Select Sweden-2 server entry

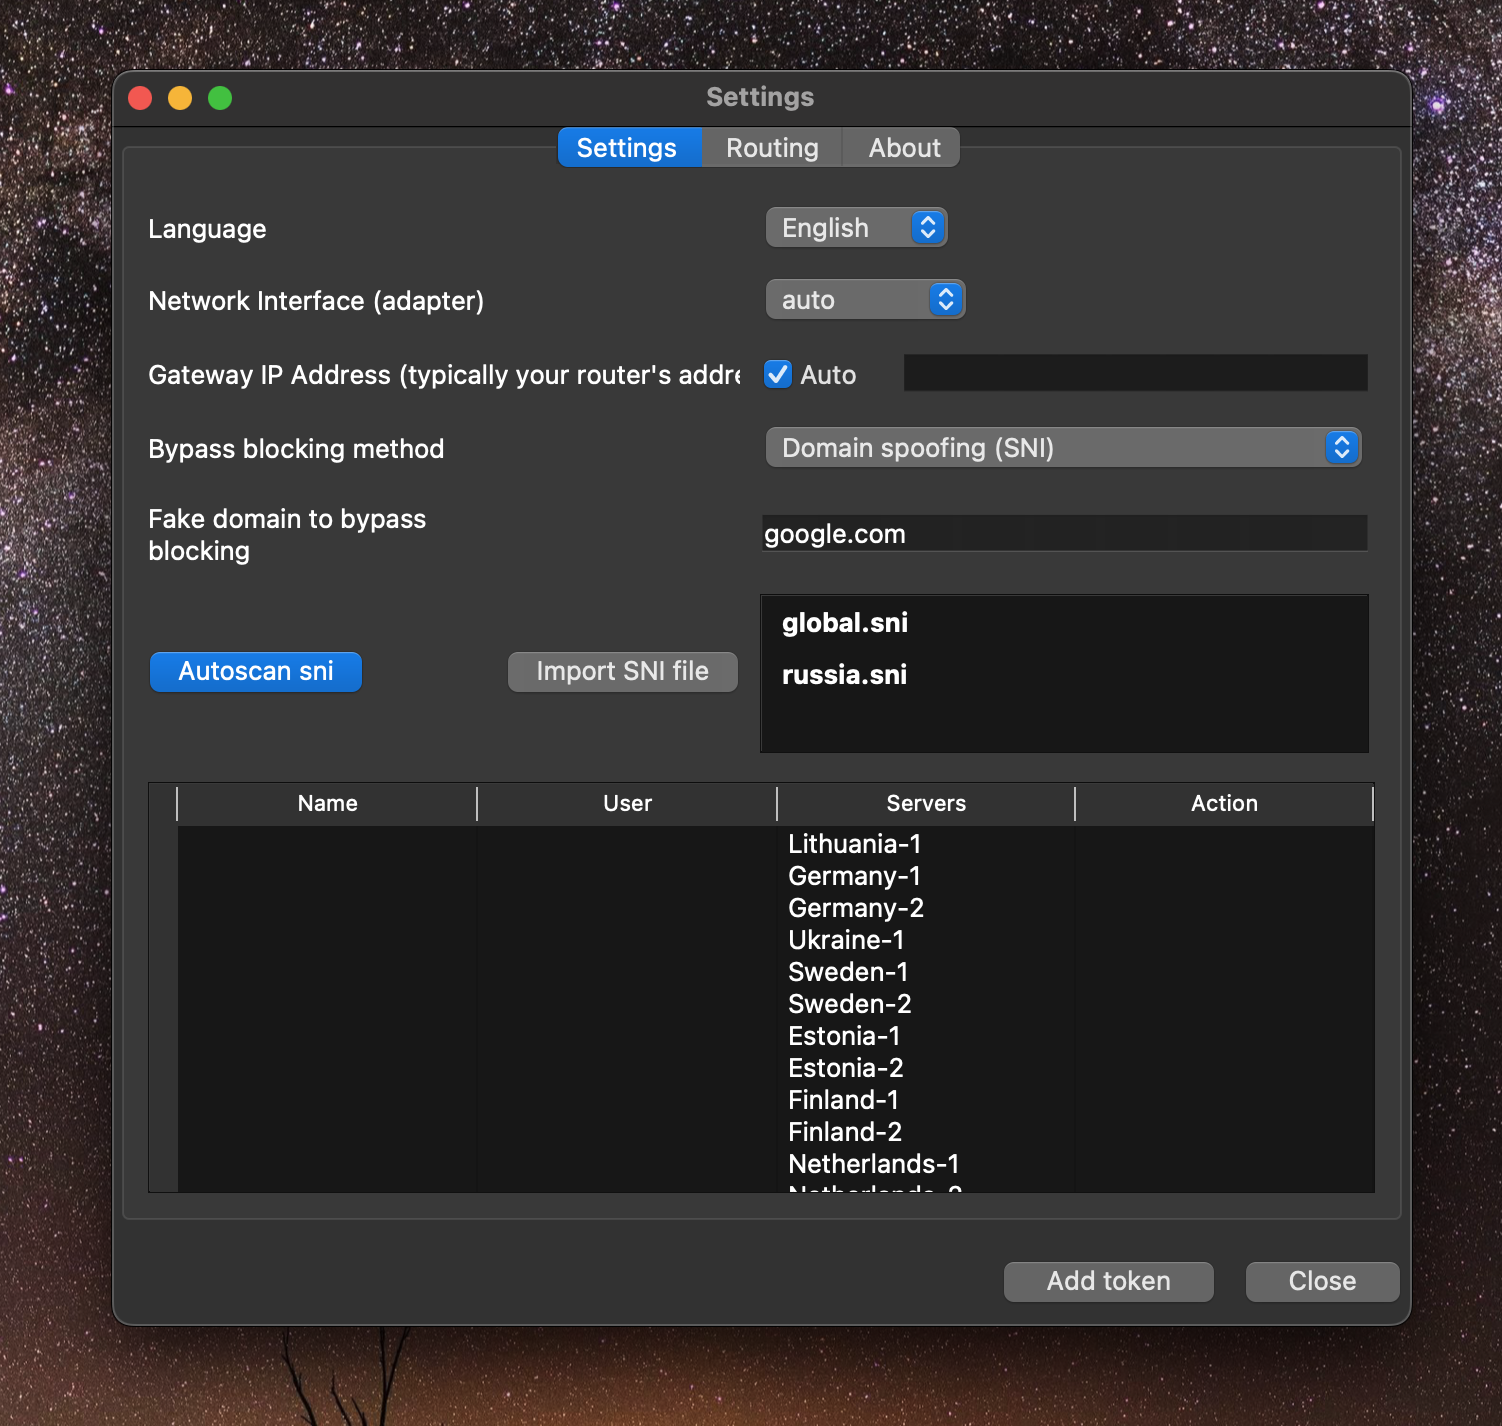850,1004
